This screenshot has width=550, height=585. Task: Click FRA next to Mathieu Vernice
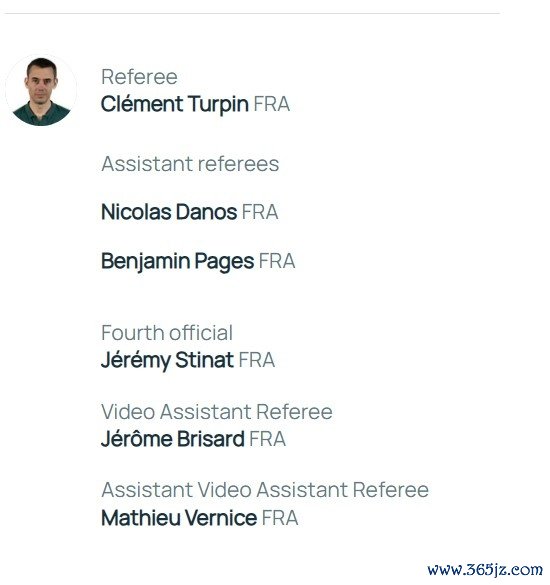(280, 518)
